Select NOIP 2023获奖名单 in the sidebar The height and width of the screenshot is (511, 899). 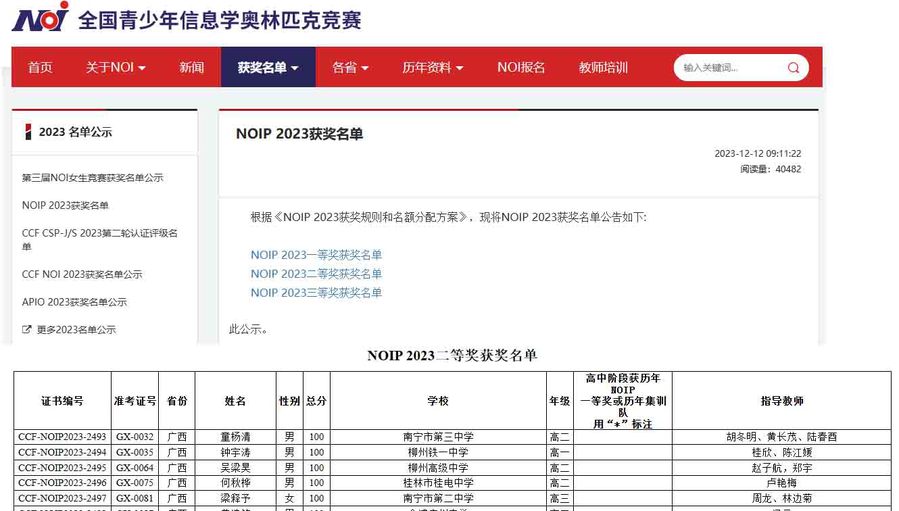[x=65, y=206]
